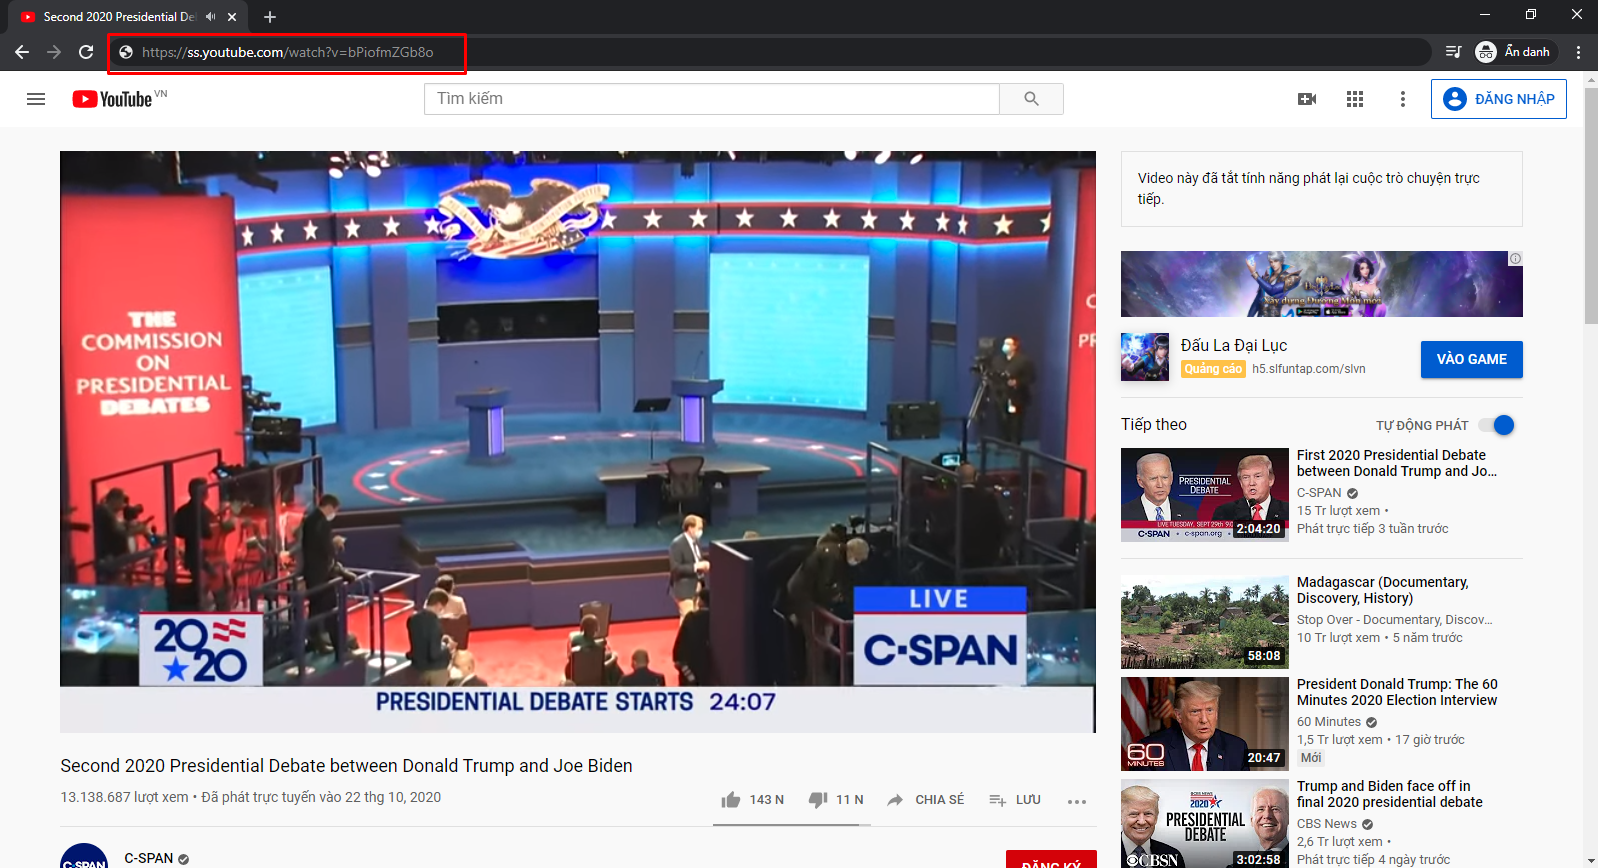The width and height of the screenshot is (1598, 868).
Task: Go back with browser back arrow
Action: 22,52
